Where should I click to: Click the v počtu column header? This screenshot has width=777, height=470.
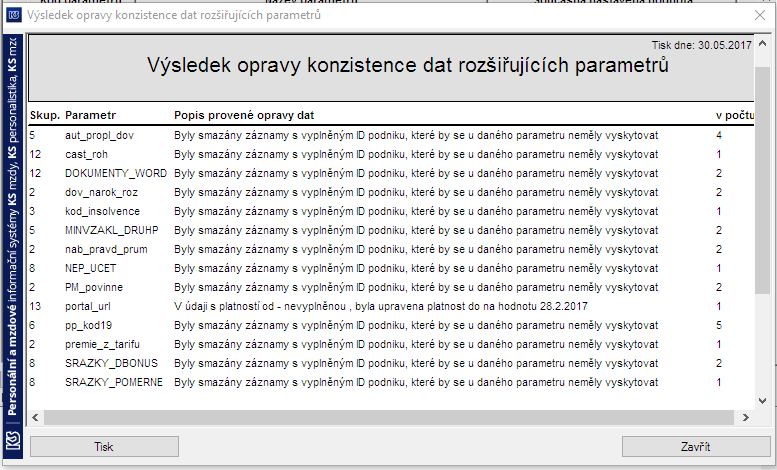[735, 115]
